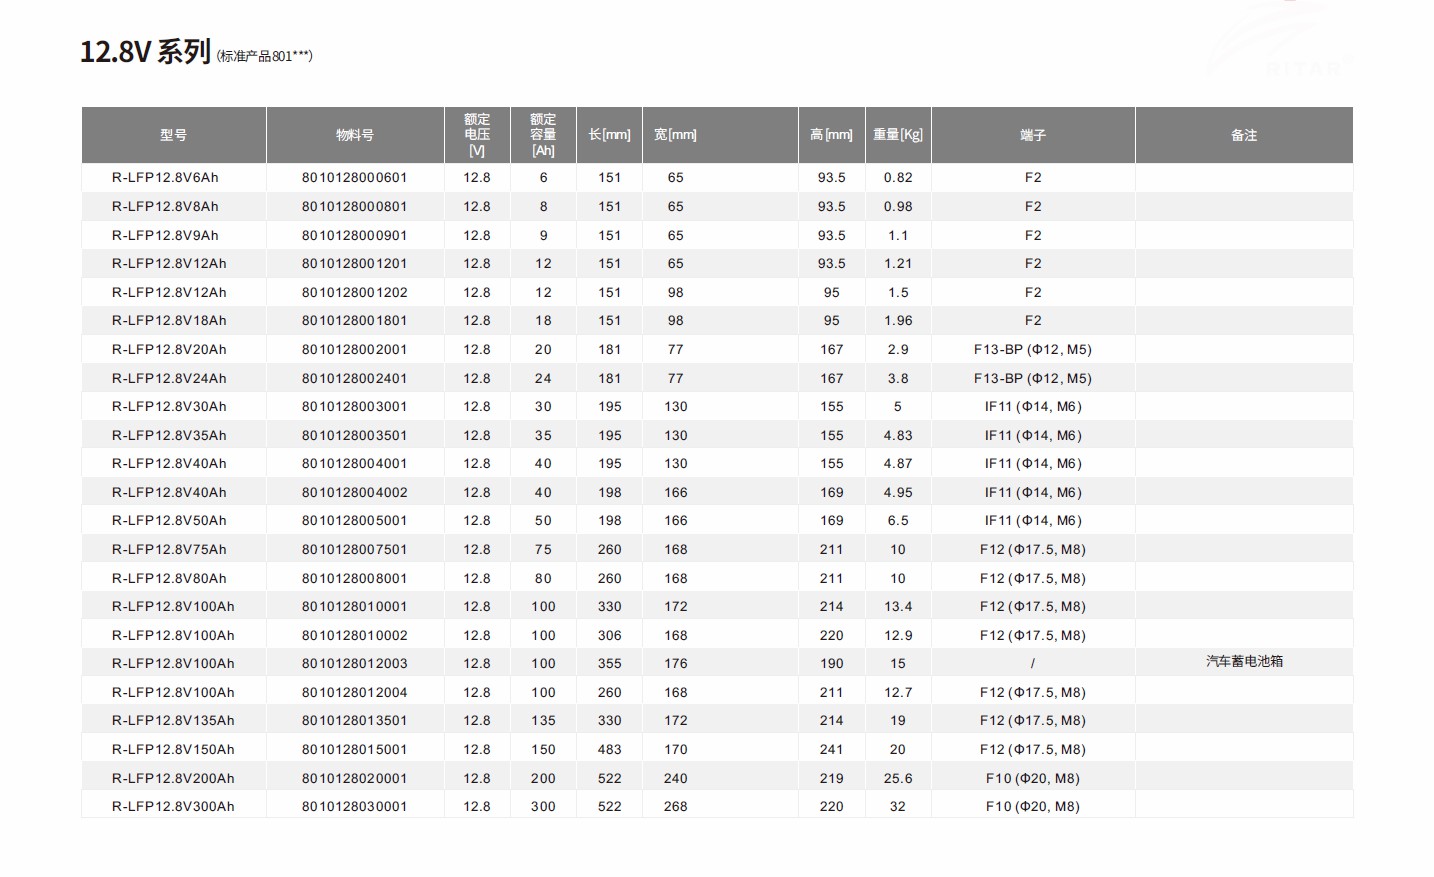Select the 型号 column header
Viewport: 1434px width, 877px height.
pos(173,135)
